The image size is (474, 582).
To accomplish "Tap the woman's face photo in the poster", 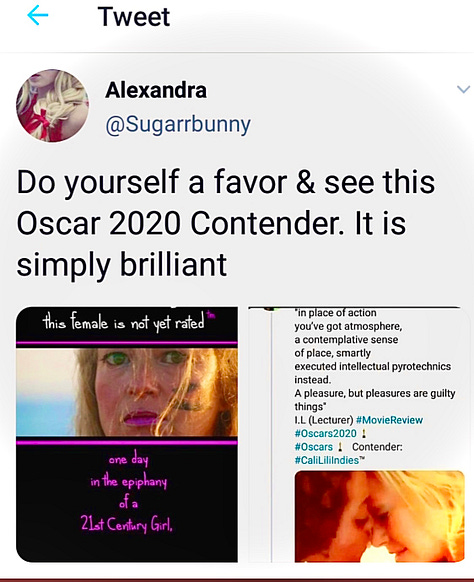I will pos(127,392).
